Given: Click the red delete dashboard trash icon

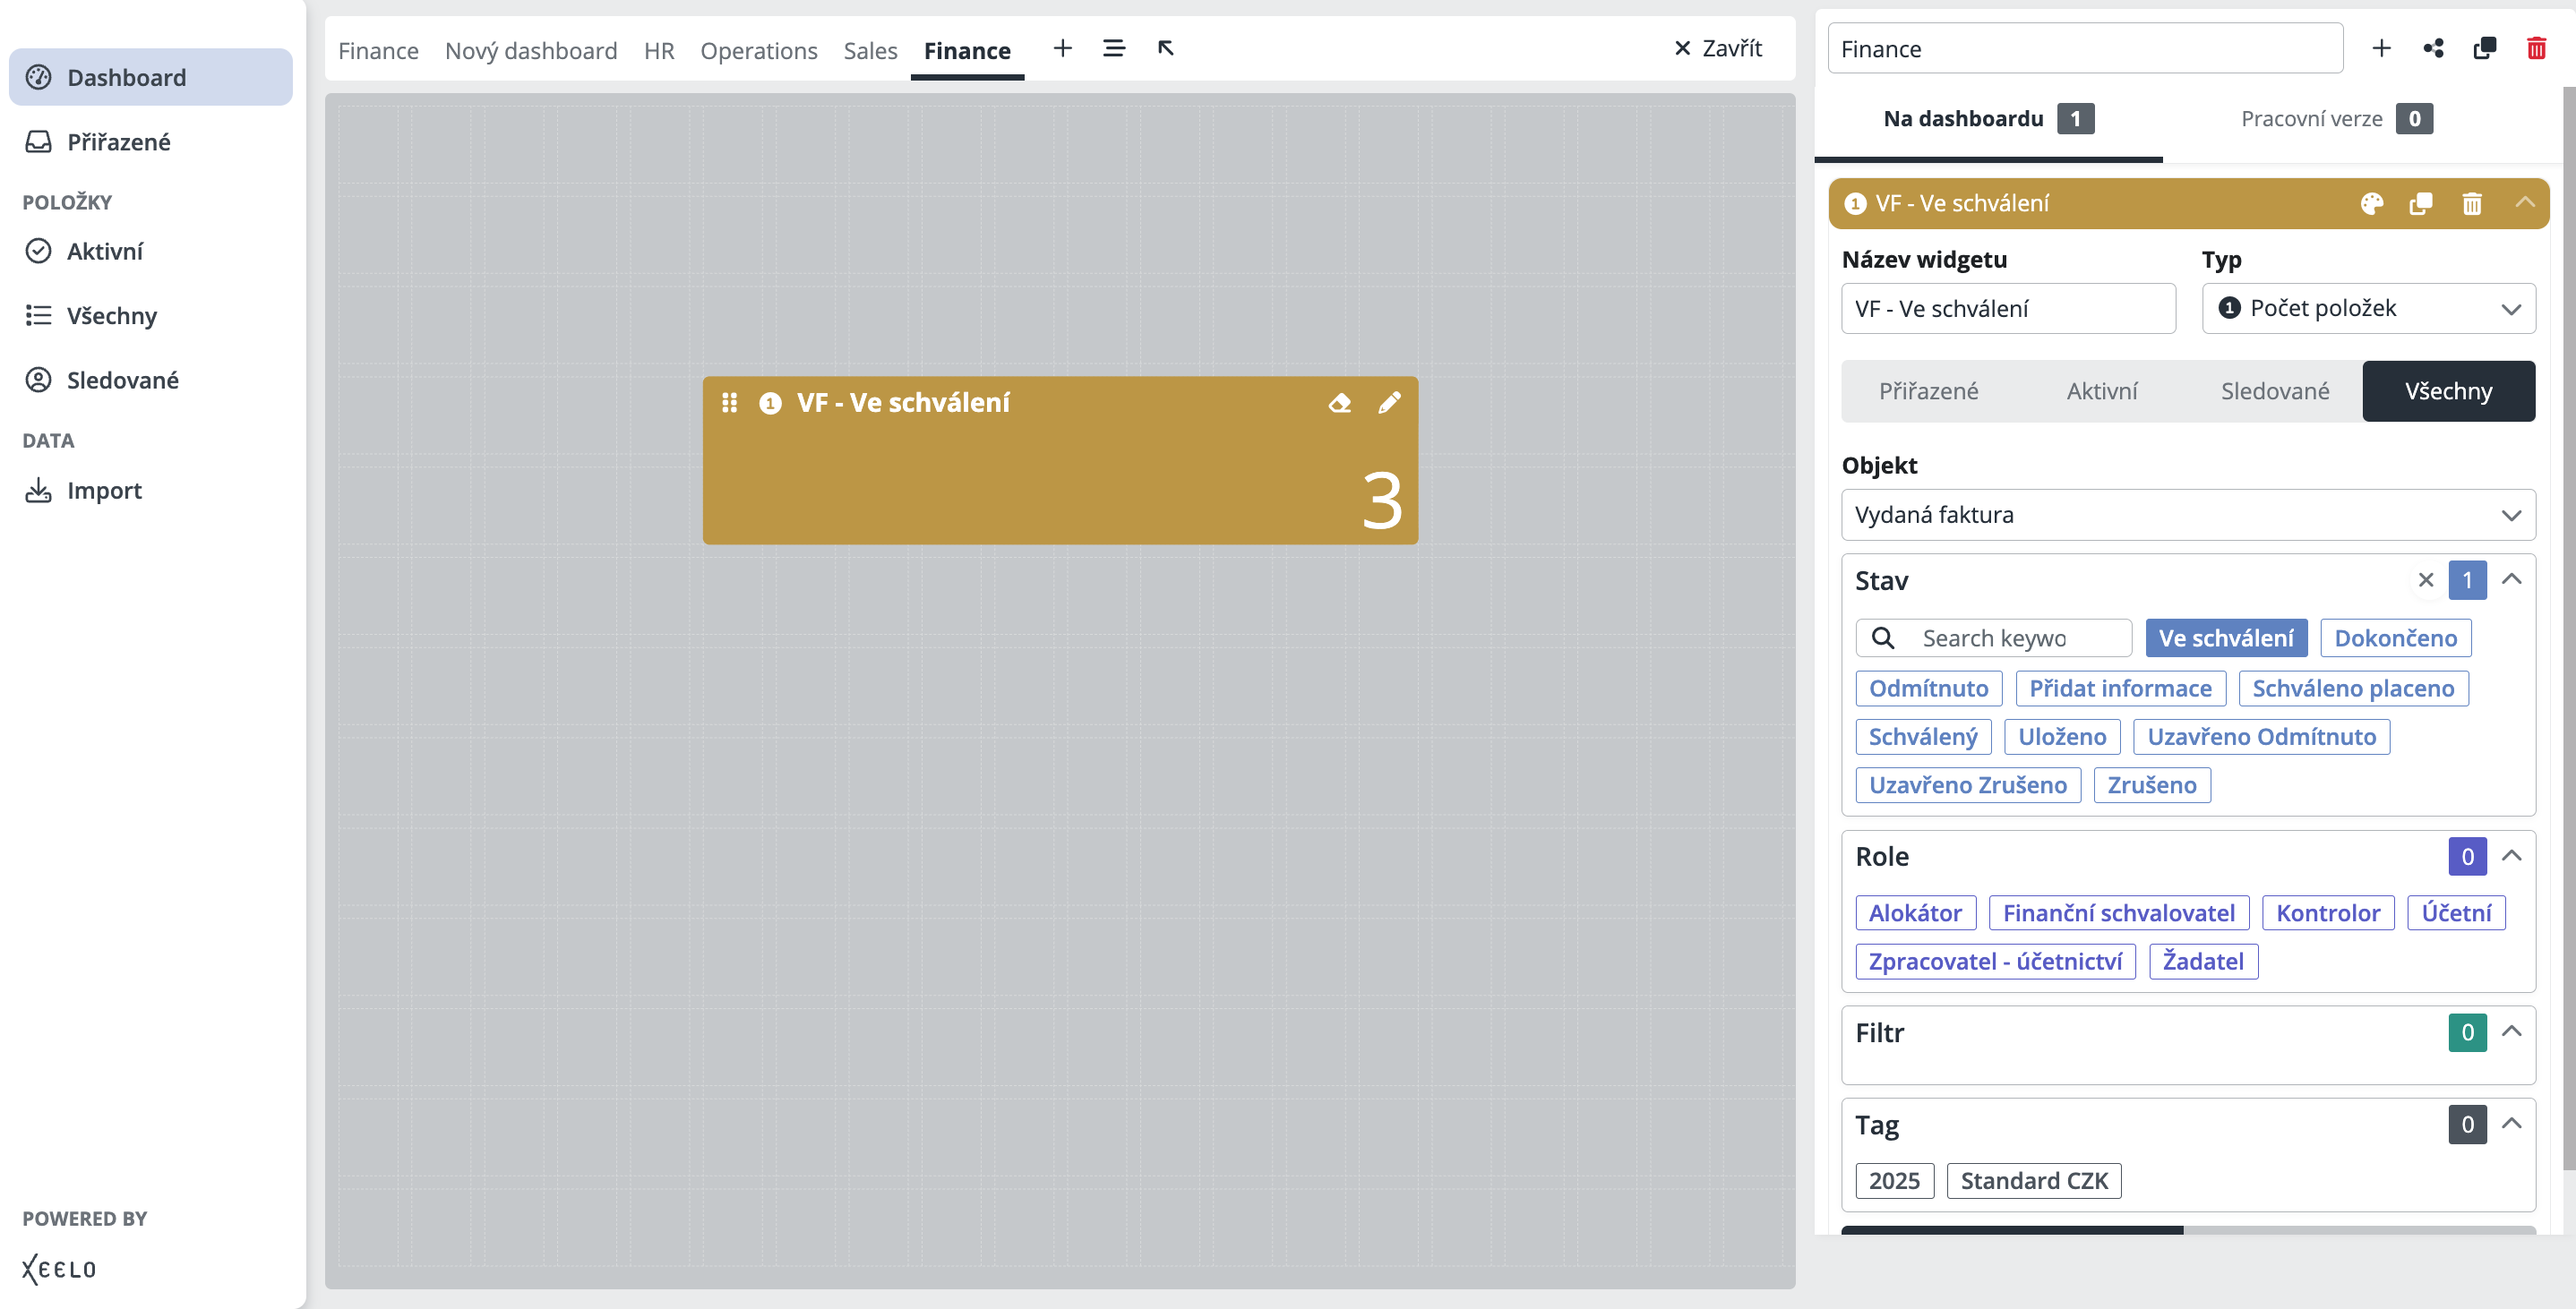Looking at the screenshot, I should click(x=2536, y=48).
